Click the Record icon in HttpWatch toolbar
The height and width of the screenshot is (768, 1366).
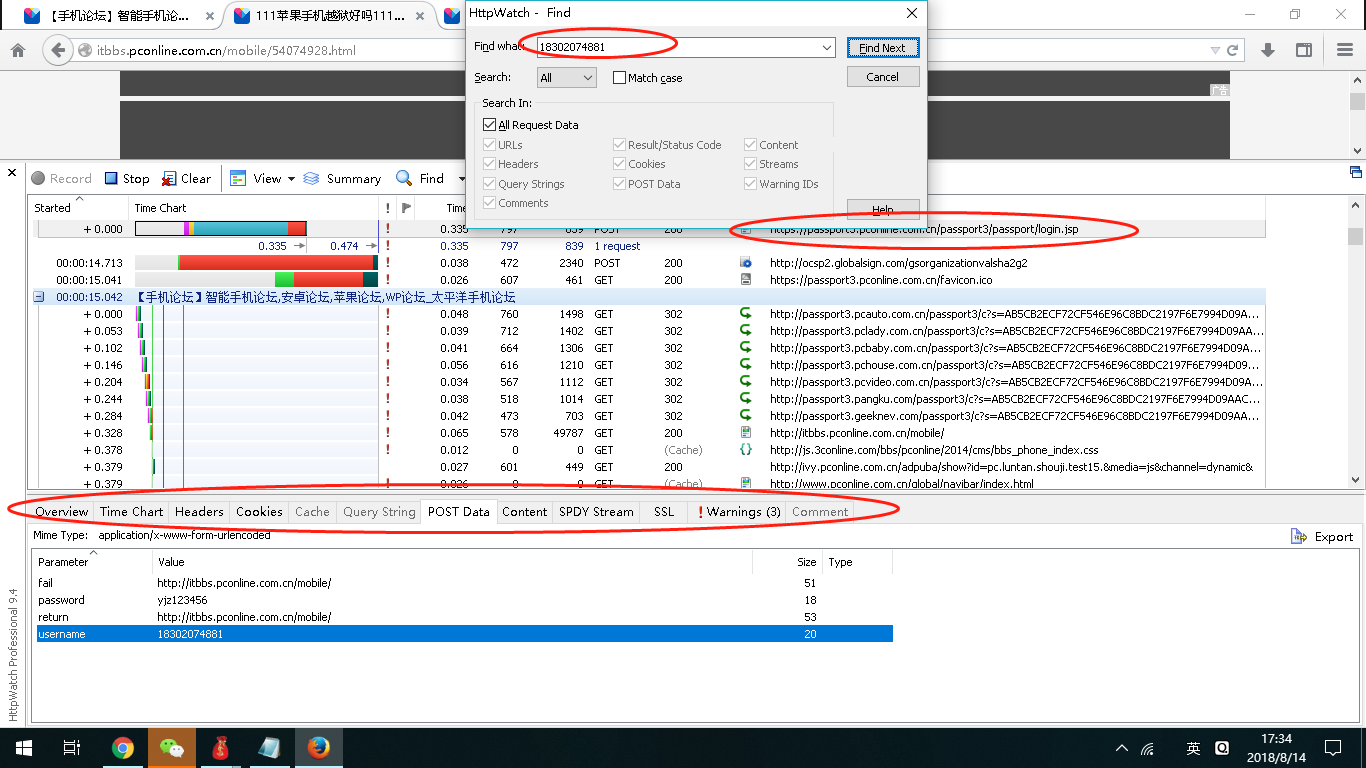(x=39, y=179)
